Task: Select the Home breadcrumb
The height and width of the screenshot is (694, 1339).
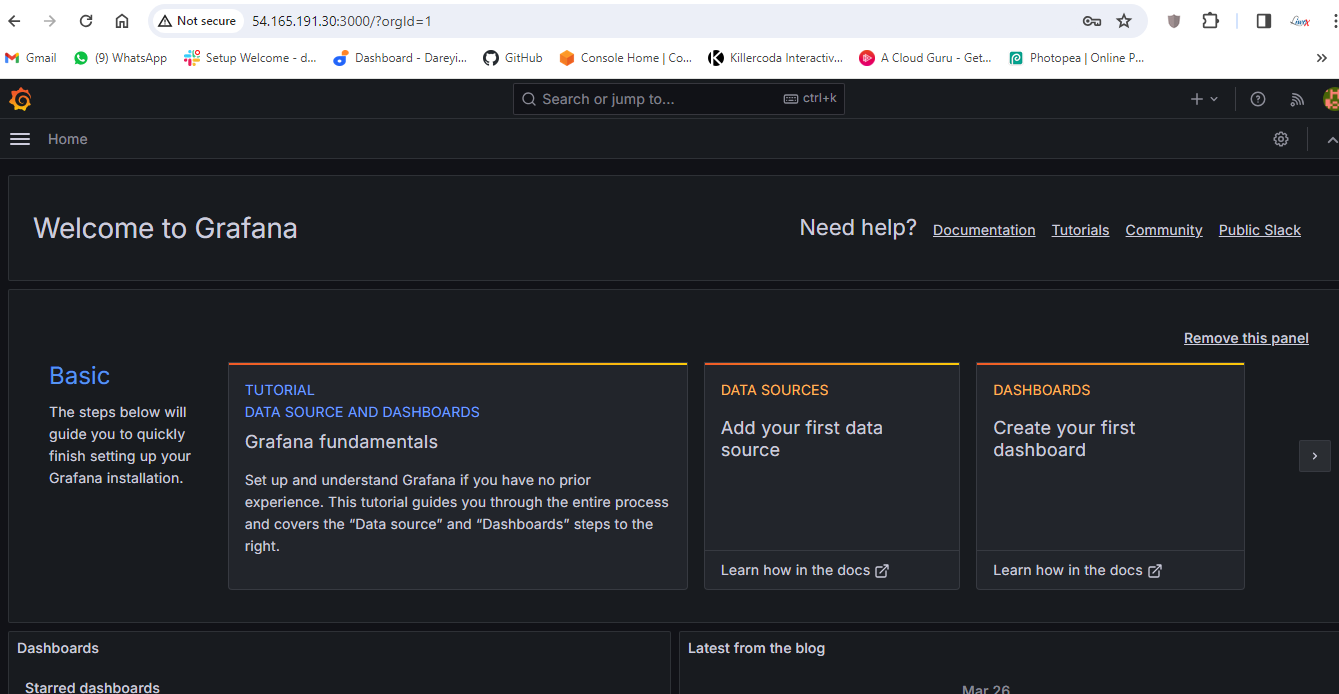Action: click(68, 139)
